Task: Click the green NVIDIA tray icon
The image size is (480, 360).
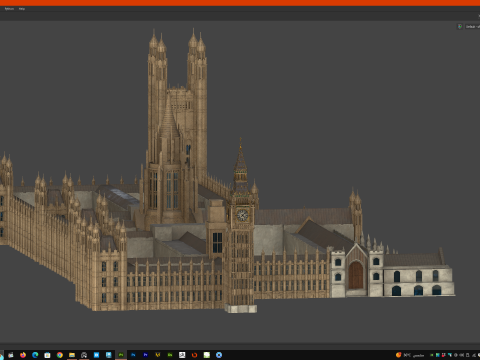Action: (x=431, y=355)
